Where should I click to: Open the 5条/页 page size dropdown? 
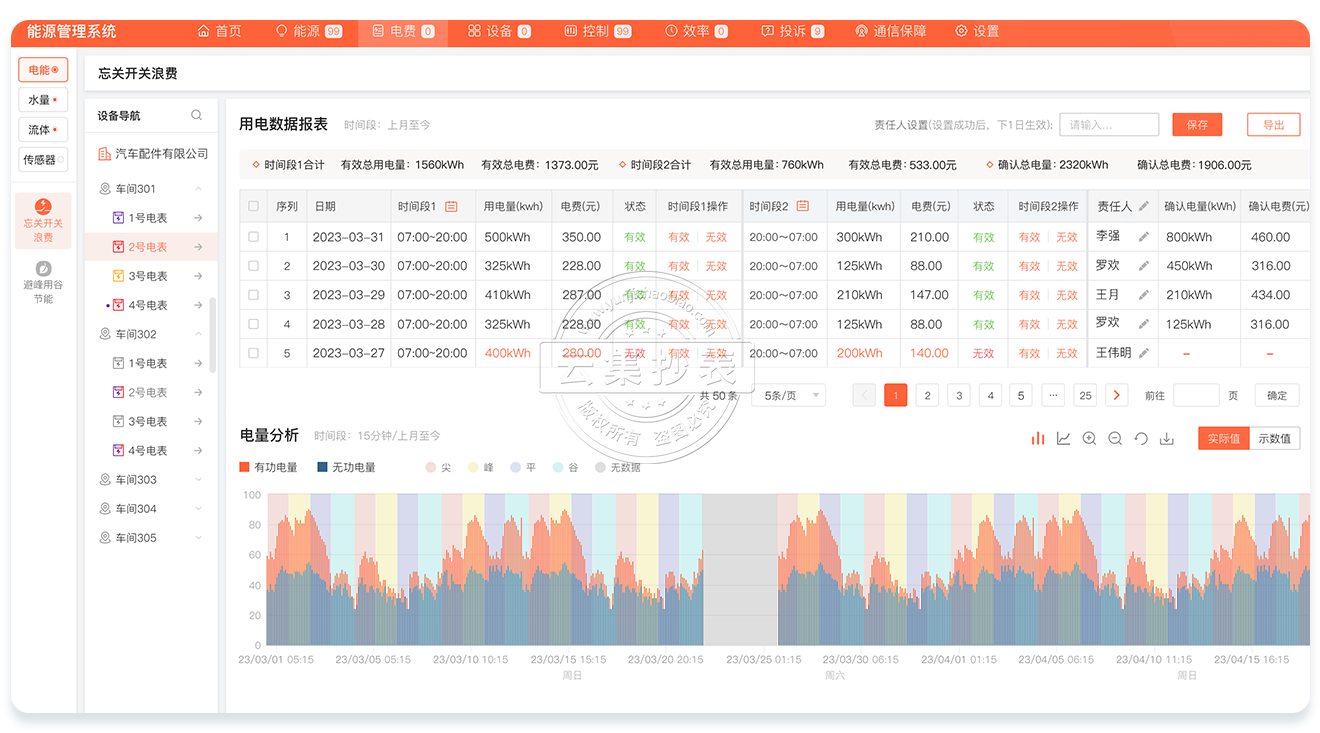[x=789, y=395]
